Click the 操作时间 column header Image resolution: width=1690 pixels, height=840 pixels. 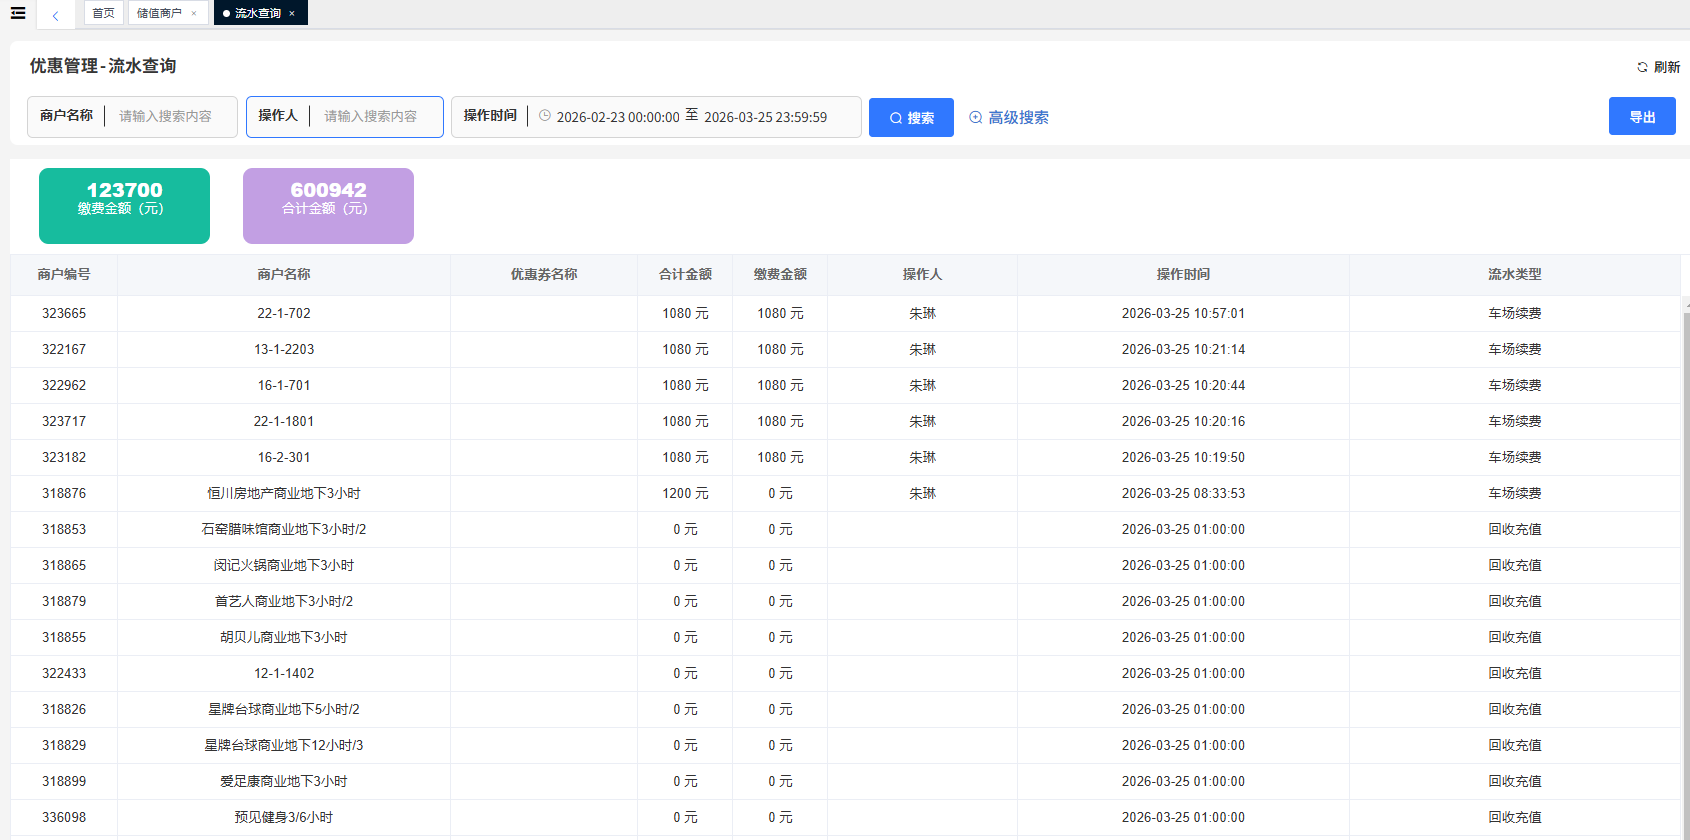[1183, 274]
